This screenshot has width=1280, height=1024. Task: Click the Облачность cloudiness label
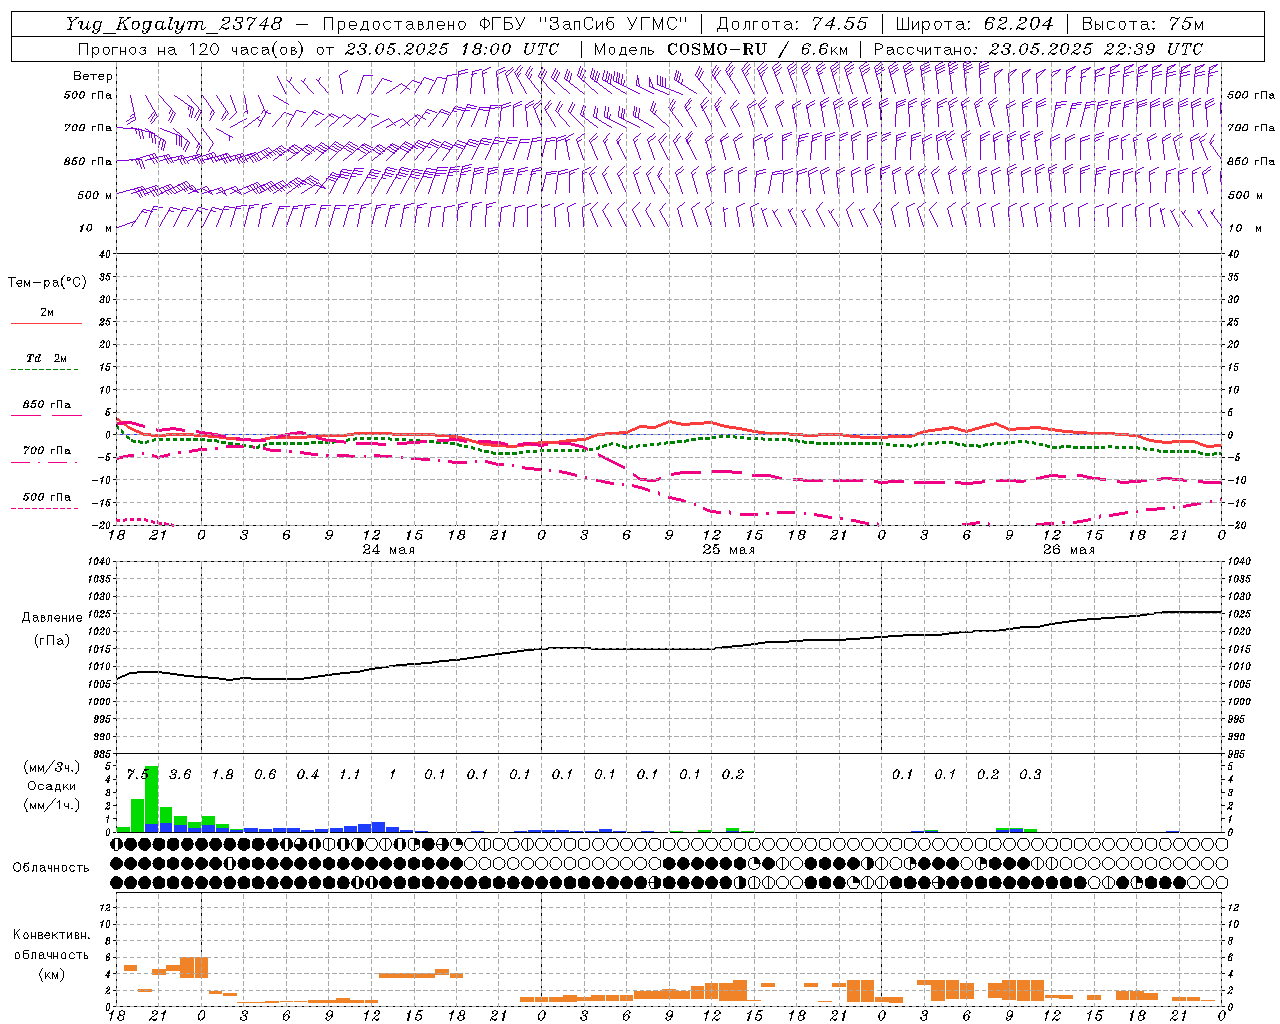tap(51, 868)
